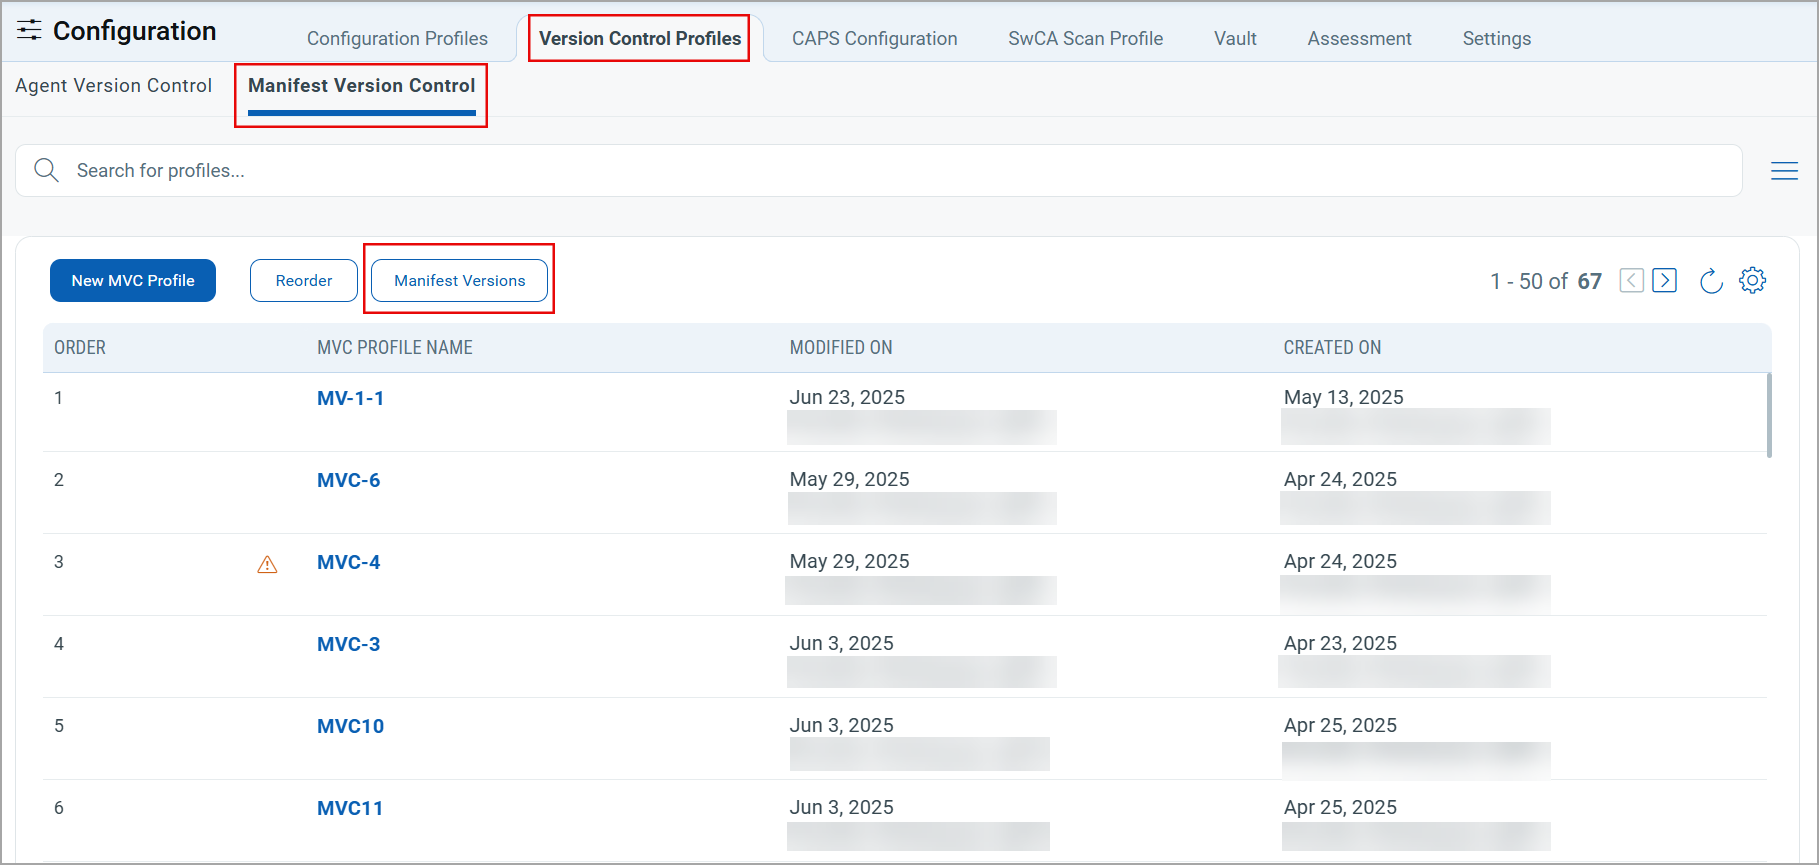Click the 1 - 50 of 67 pagination text
Image resolution: width=1819 pixels, height=865 pixels.
[x=1546, y=282]
